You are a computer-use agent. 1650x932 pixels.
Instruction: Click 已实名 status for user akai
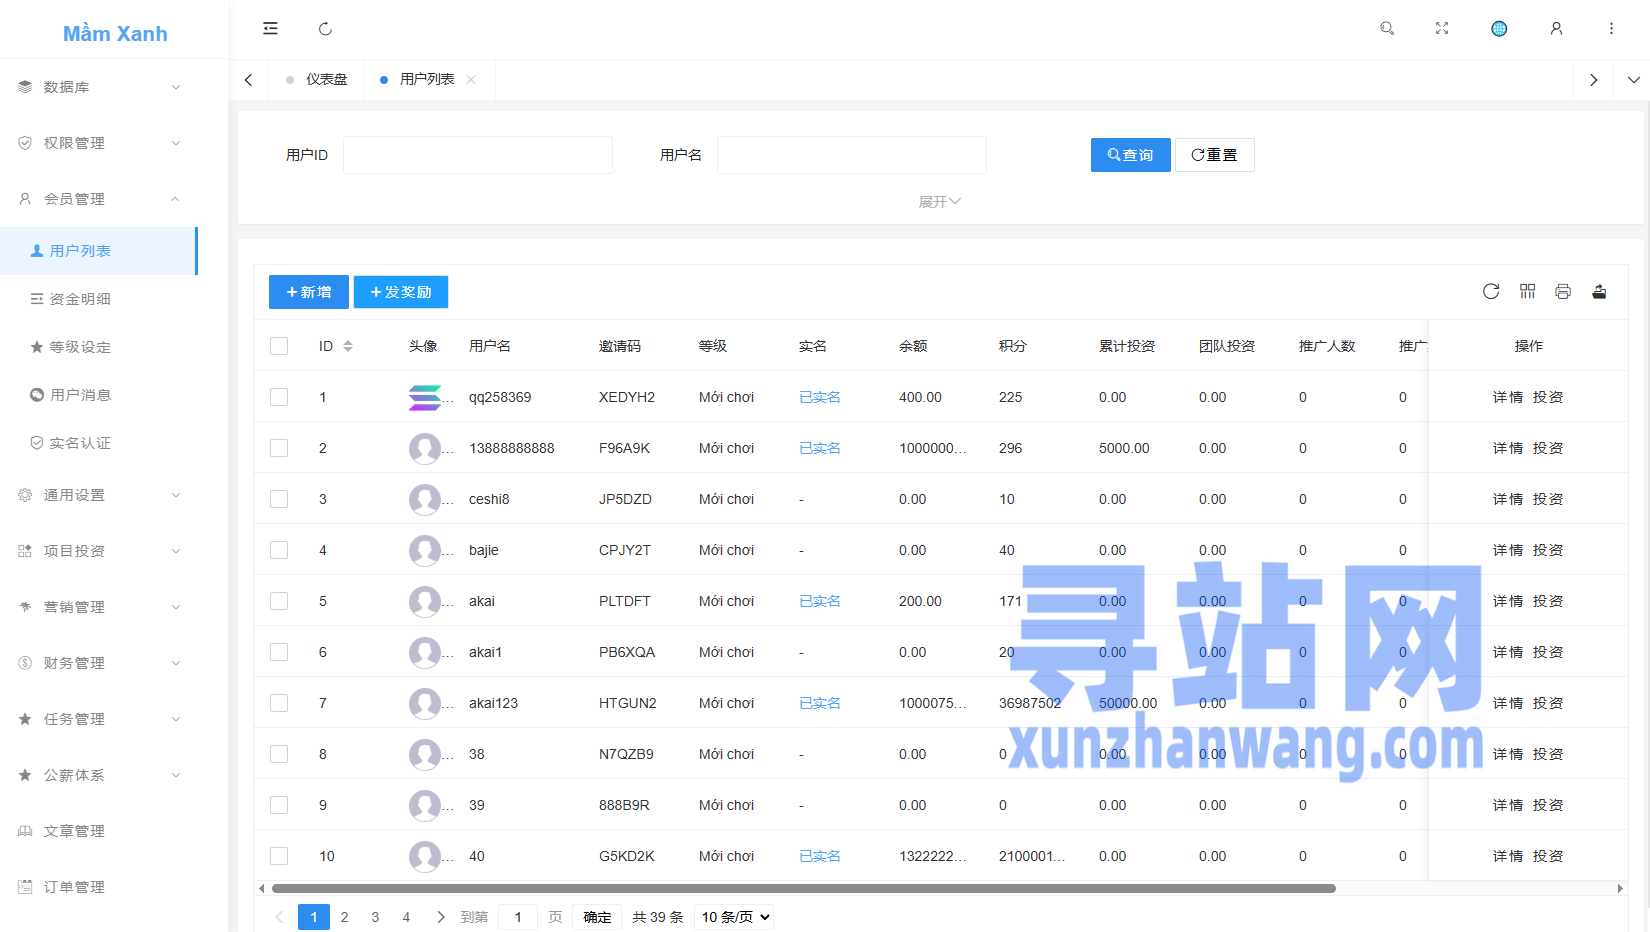tap(820, 601)
